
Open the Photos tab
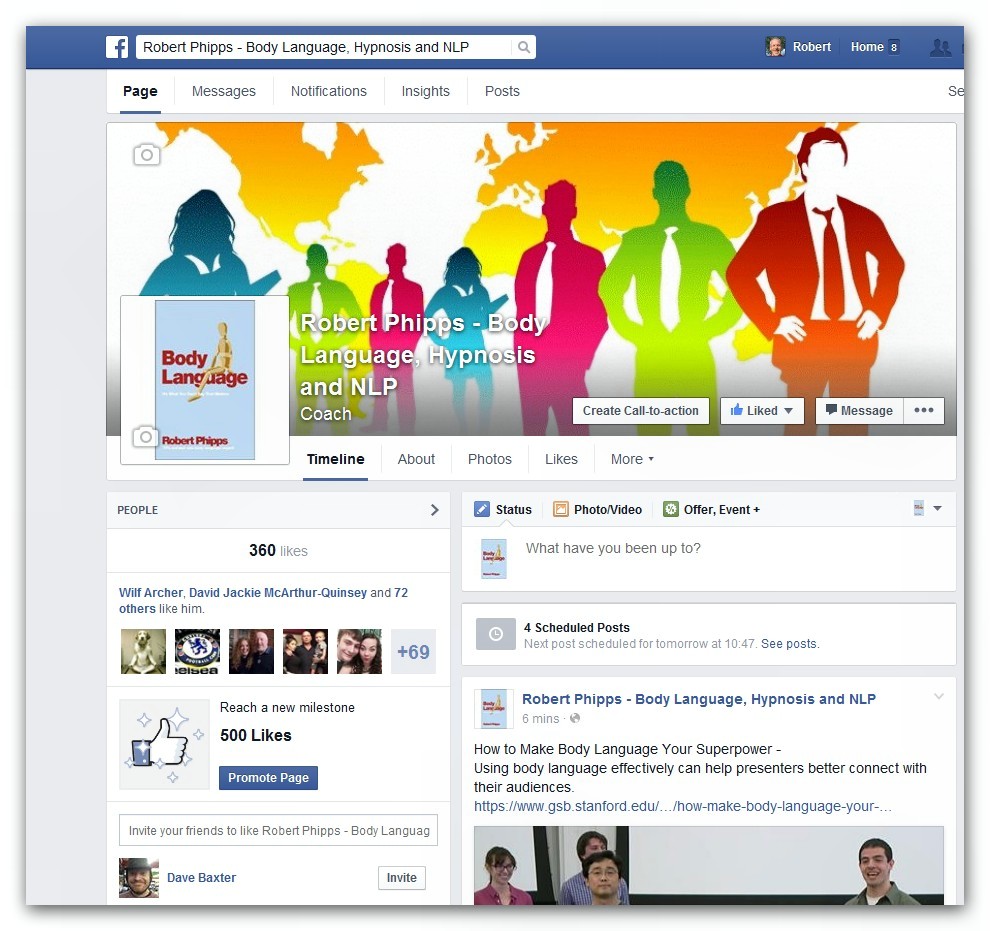click(x=489, y=459)
